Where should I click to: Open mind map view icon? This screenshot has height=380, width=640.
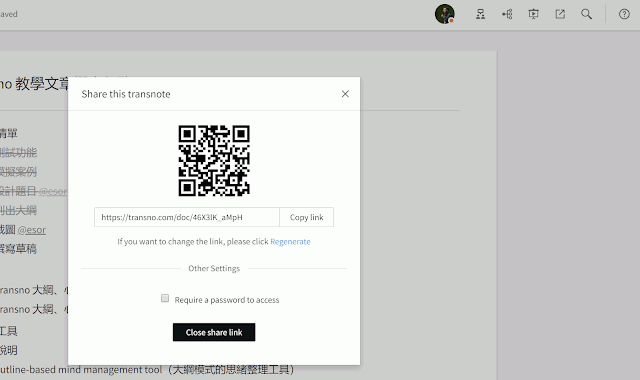(x=507, y=14)
